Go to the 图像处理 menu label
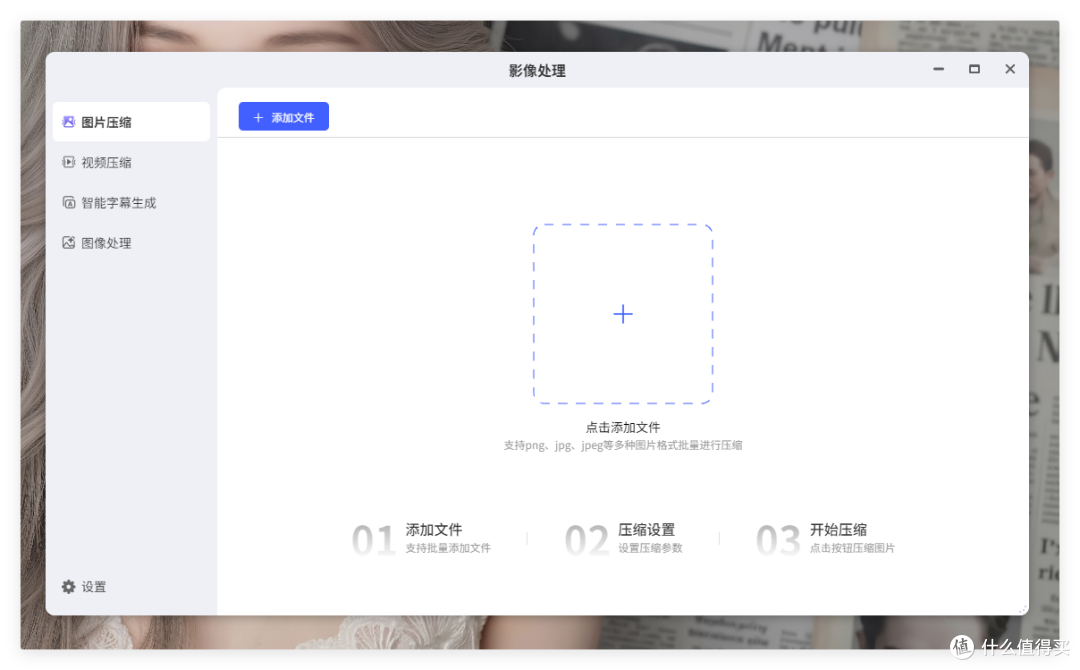The image size is (1080, 670). pyautogui.click(x=106, y=243)
